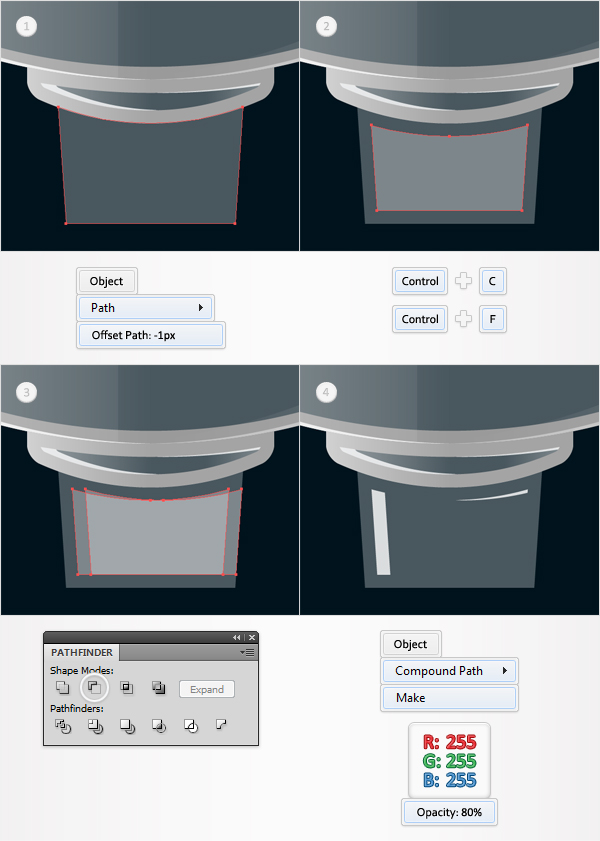Screen dimensions: 600x841
Task: Open the Object menu above Path
Action: (107, 281)
